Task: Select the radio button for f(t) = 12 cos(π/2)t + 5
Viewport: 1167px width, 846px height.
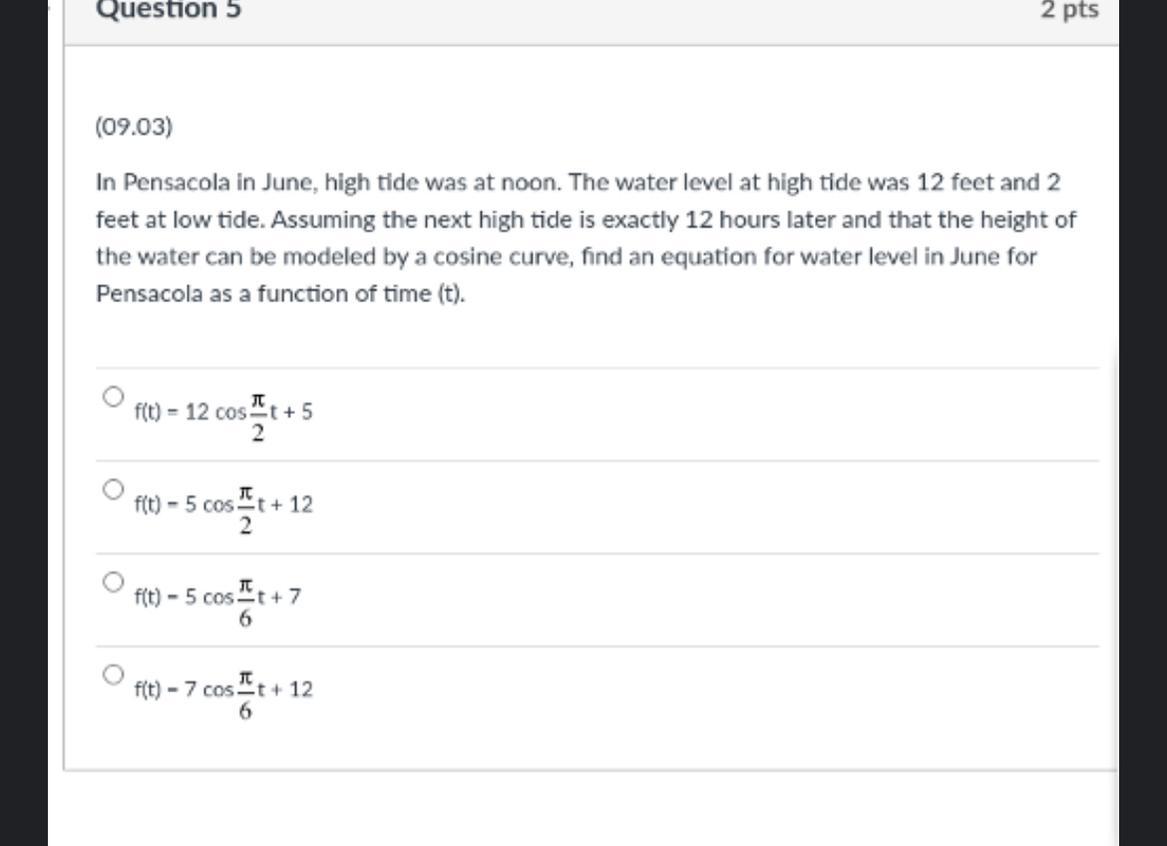Action: pos(111,394)
